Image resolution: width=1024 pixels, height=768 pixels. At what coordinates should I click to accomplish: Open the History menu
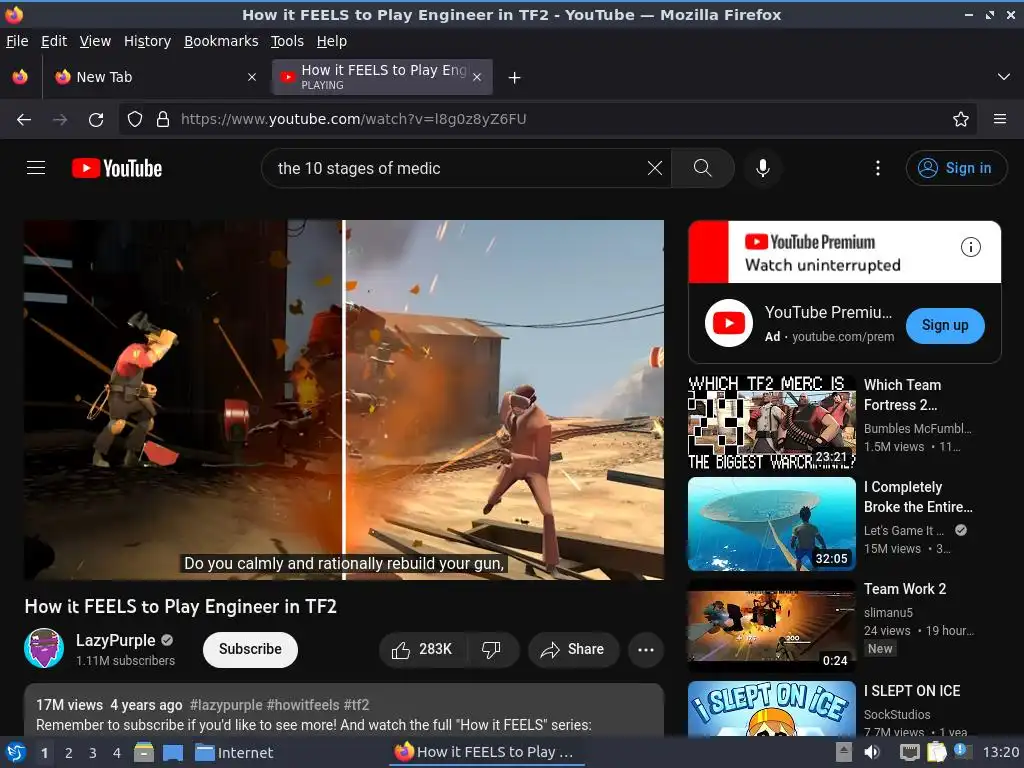click(147, 41)
